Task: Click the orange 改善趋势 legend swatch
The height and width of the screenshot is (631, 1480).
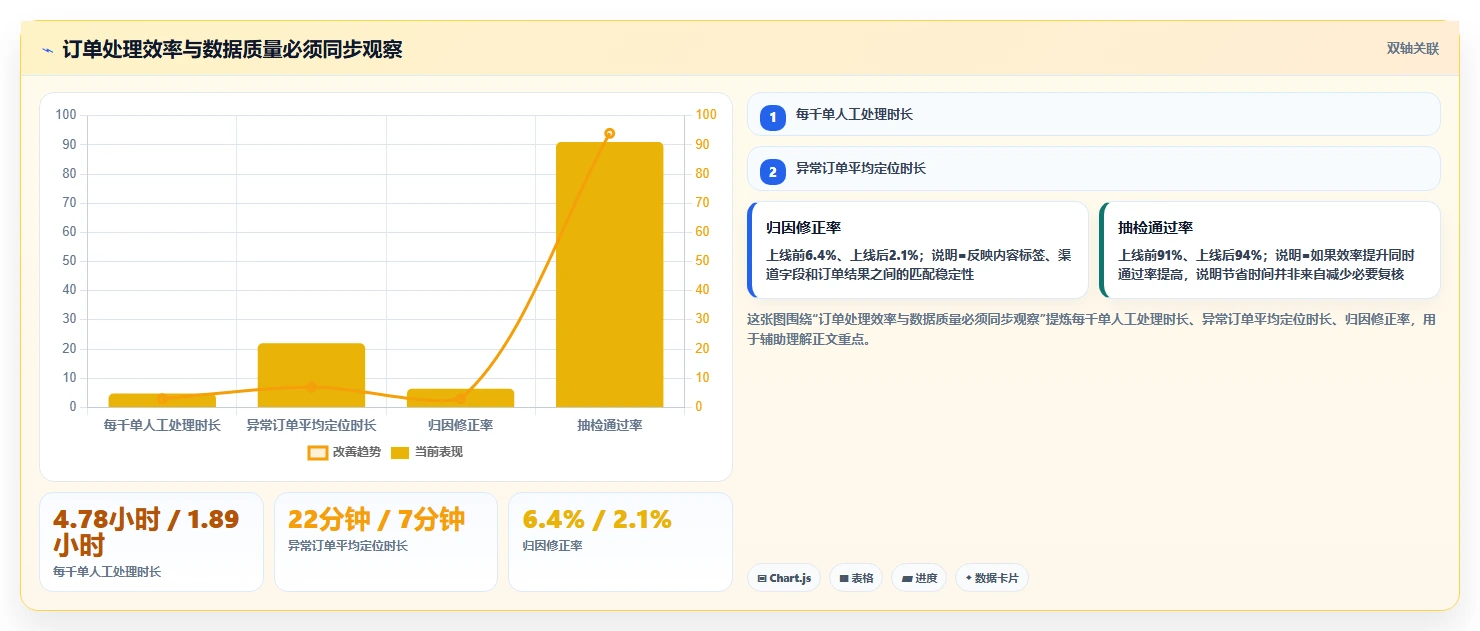Action: click(317, 452)
